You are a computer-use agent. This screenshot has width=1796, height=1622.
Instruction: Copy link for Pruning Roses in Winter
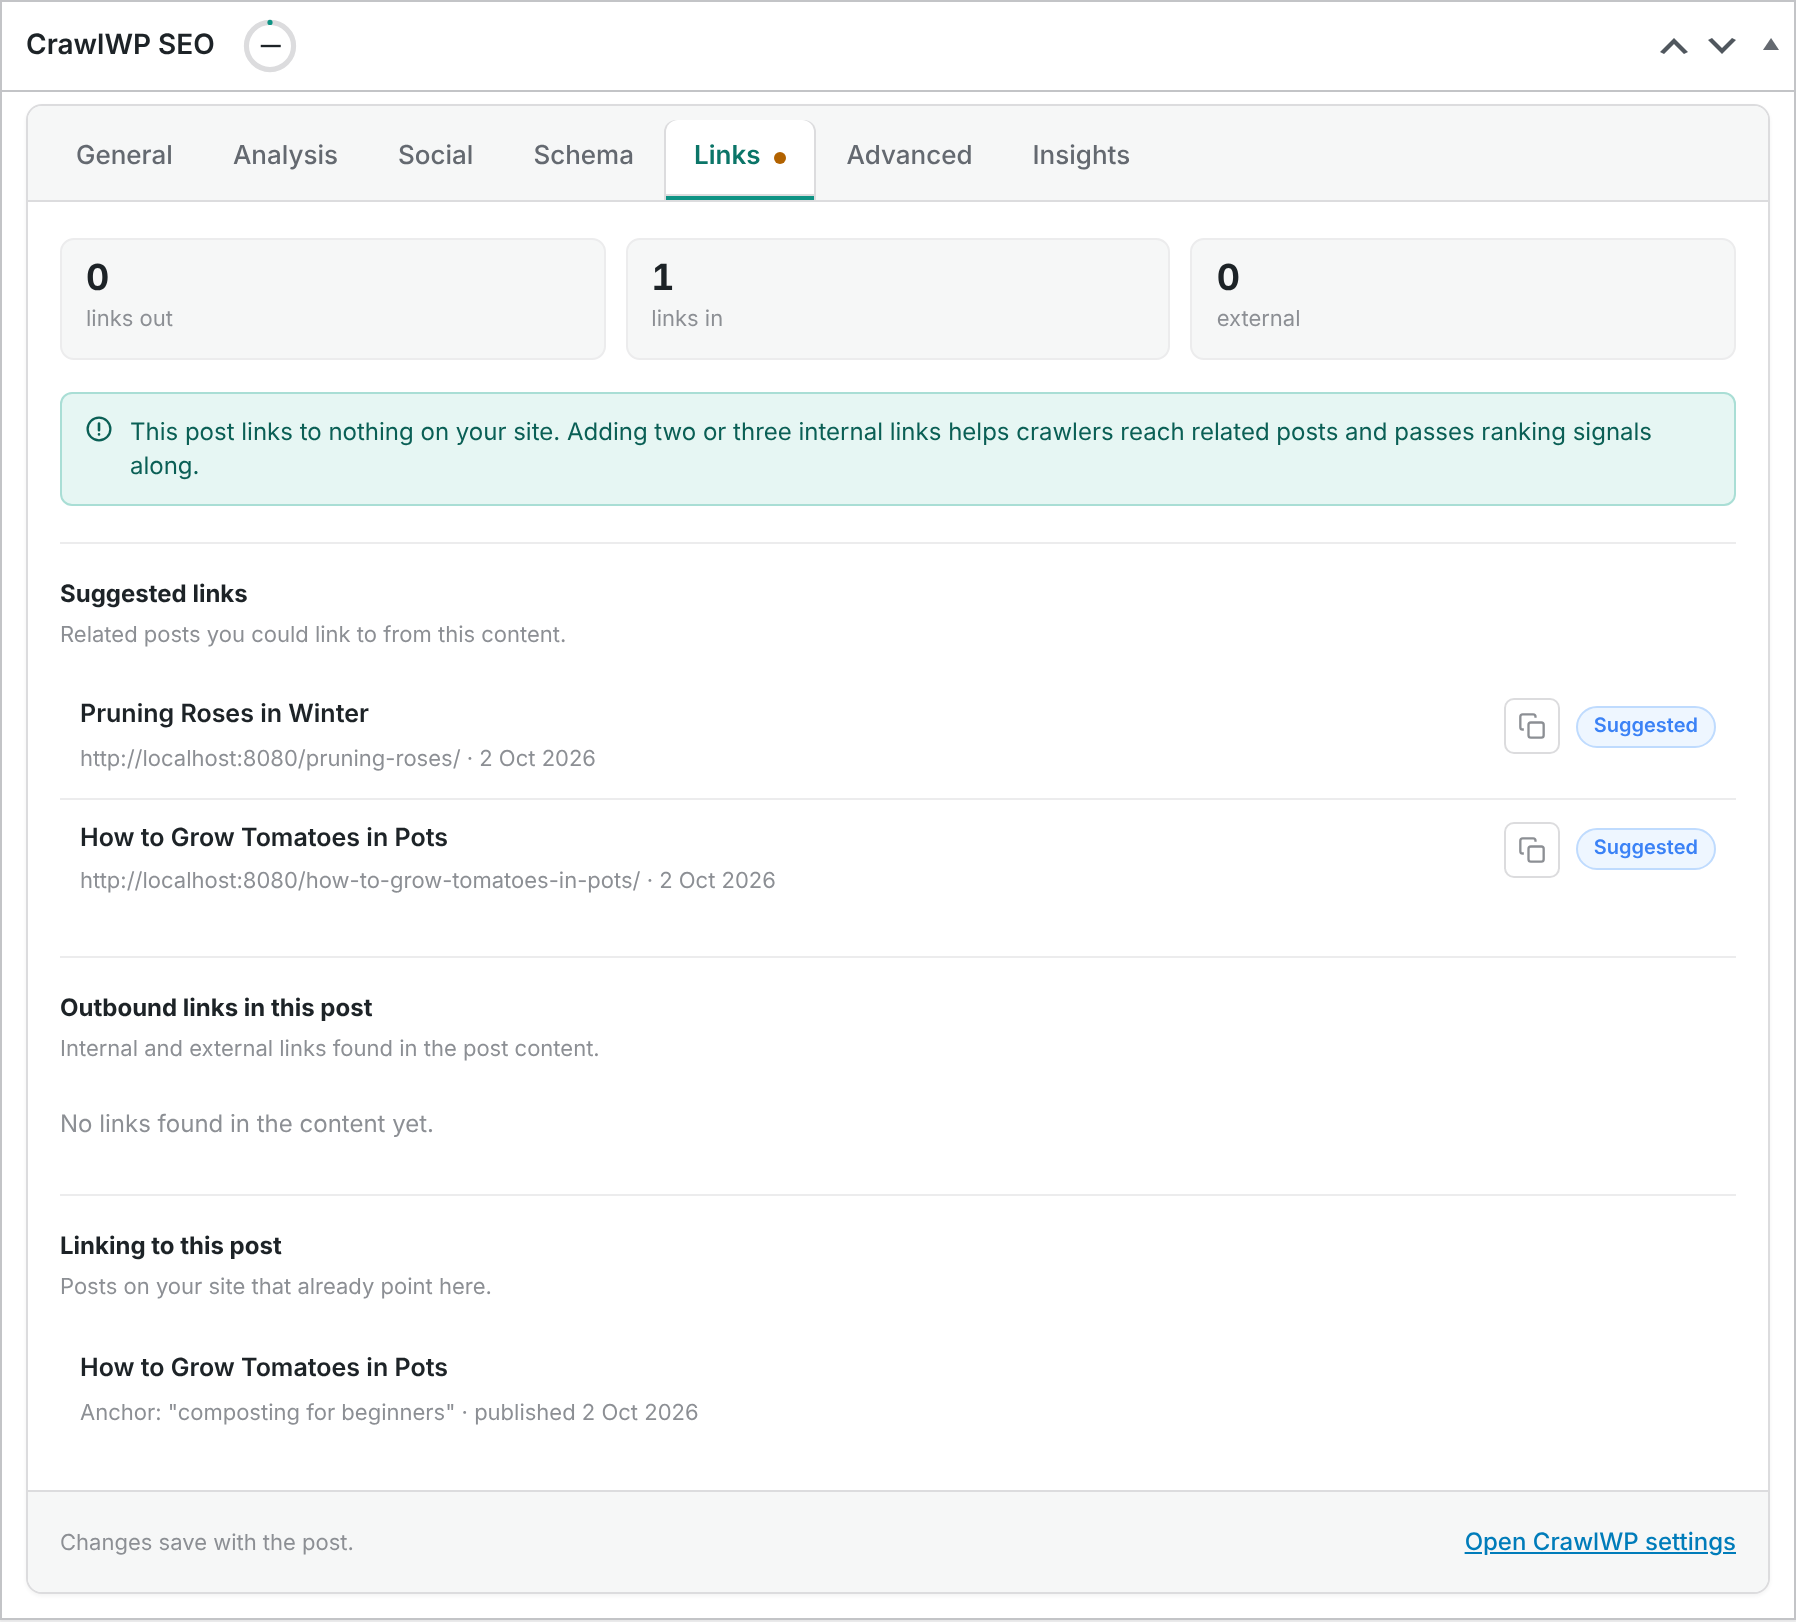[1531, 726]
